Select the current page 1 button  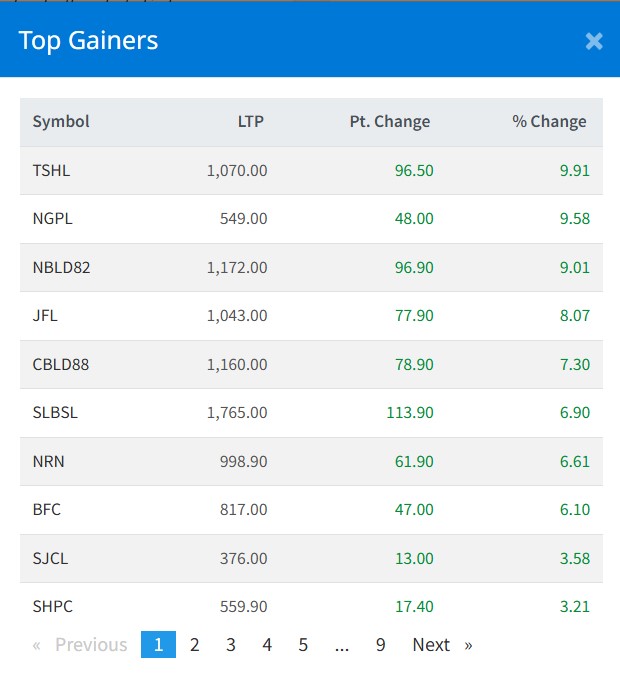(158, 645)
